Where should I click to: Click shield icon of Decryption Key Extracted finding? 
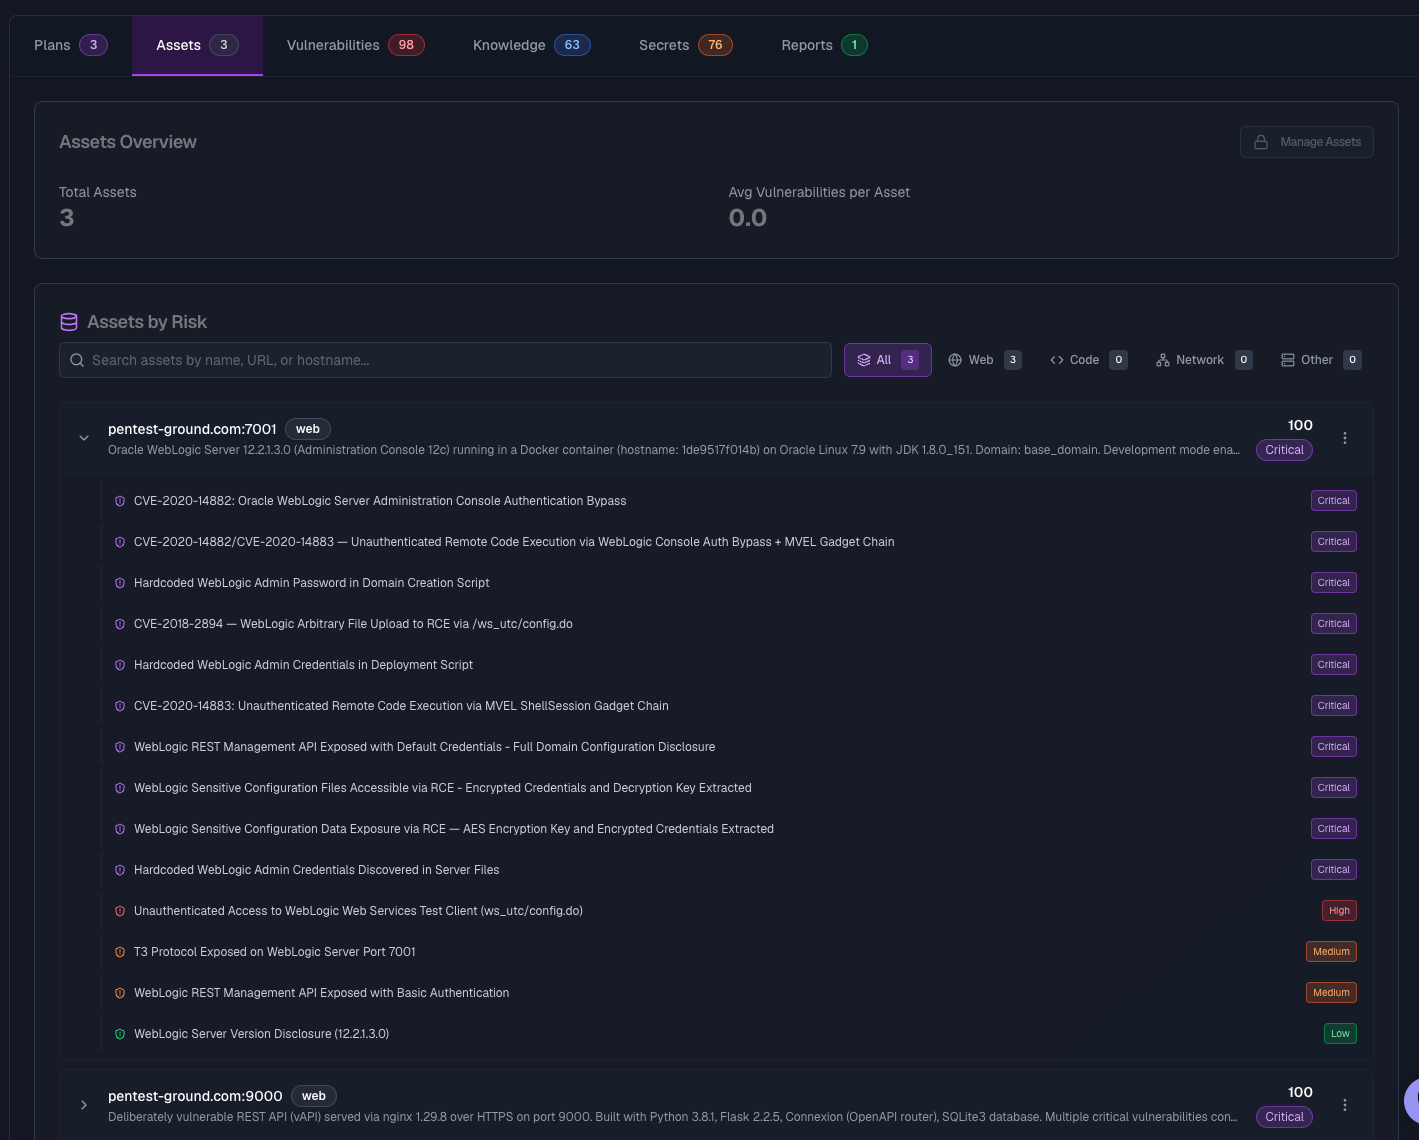coord(120,788)
